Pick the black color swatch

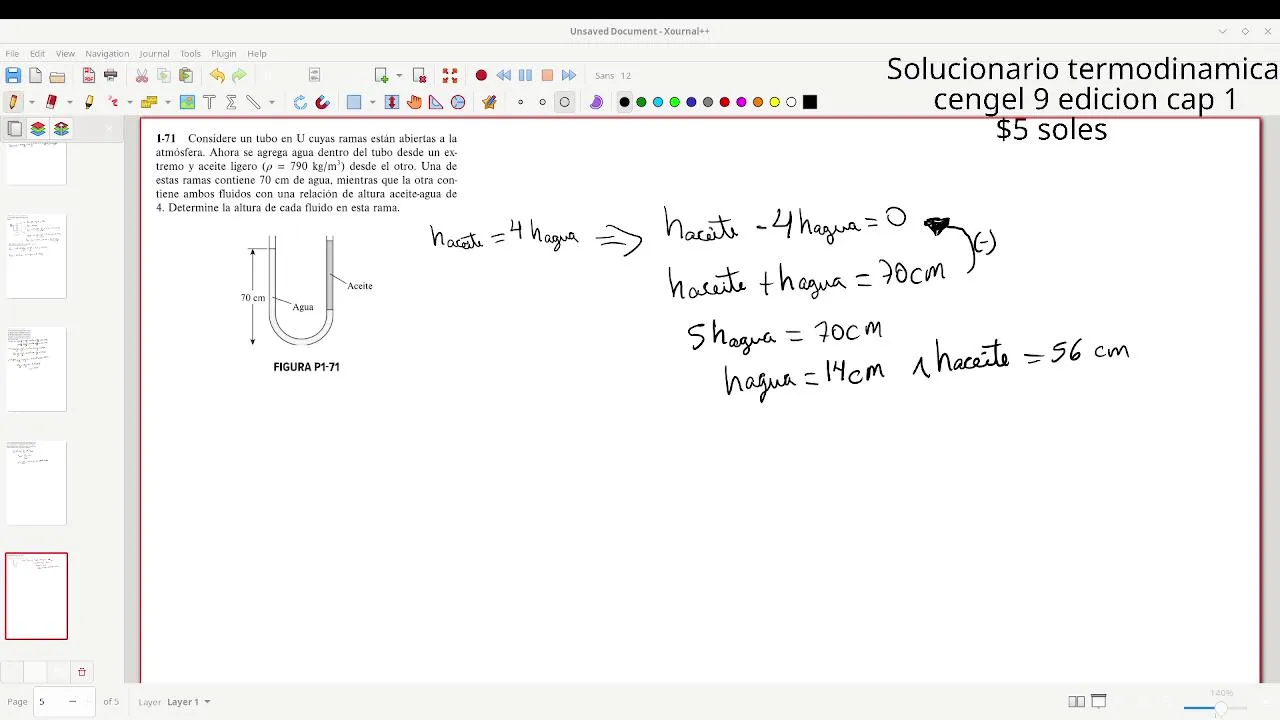pos(625,102)
